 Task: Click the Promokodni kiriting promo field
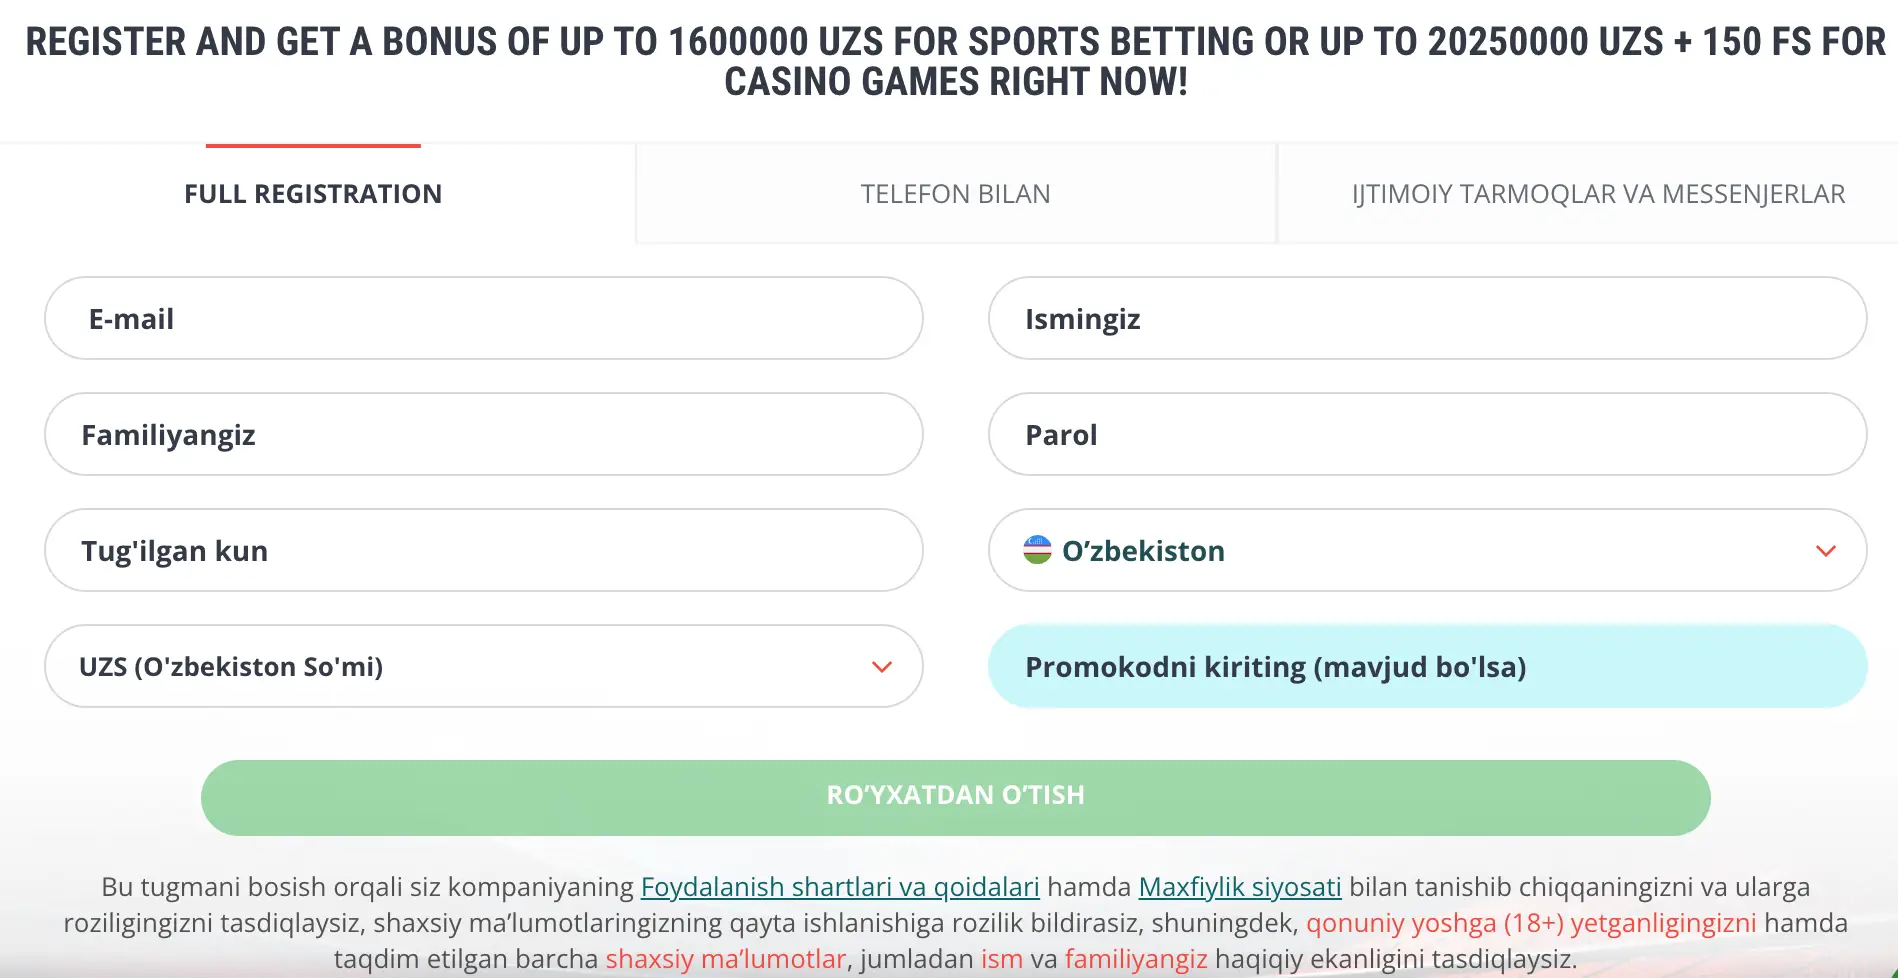pos(1425,666)
